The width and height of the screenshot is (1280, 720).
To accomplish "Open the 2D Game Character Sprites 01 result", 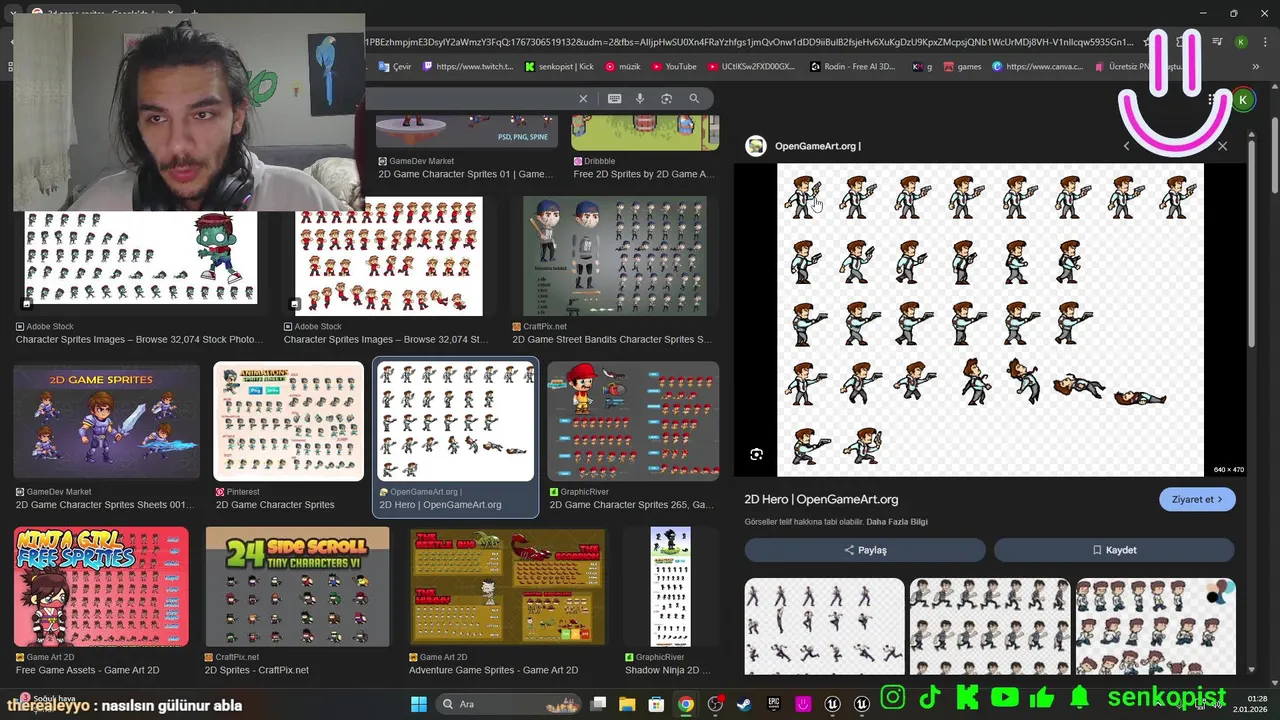I will click(466, 131).
